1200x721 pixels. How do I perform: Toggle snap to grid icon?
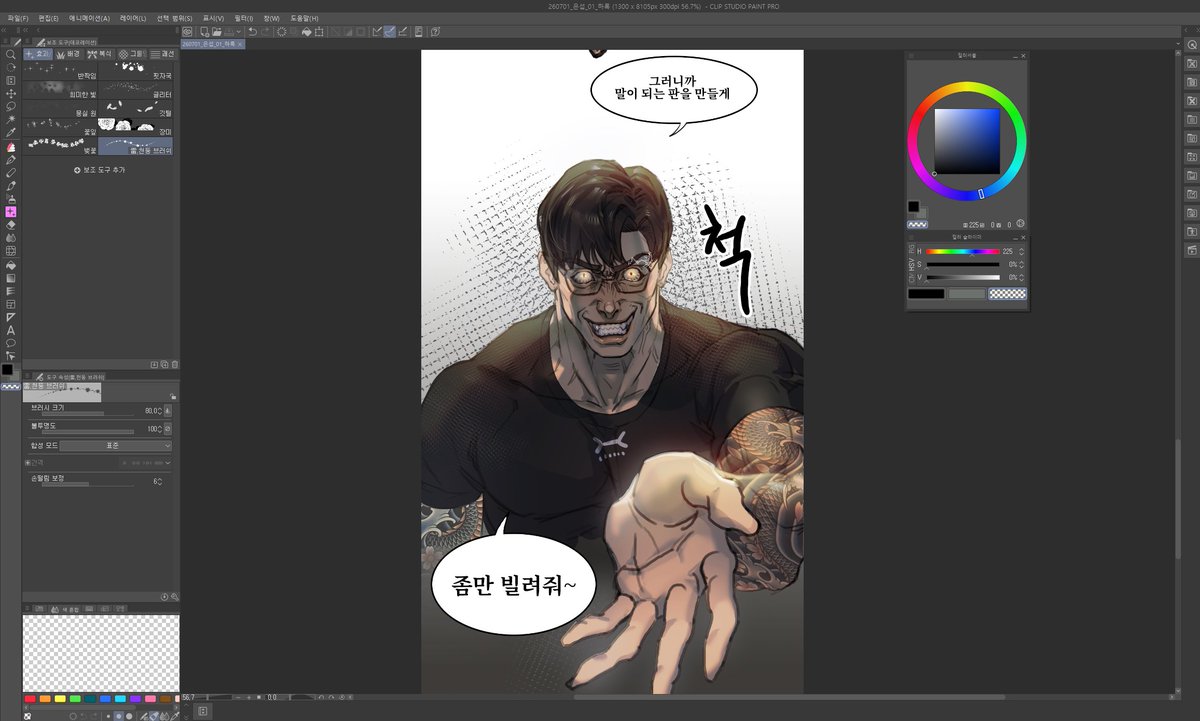(x=402, y=32)
